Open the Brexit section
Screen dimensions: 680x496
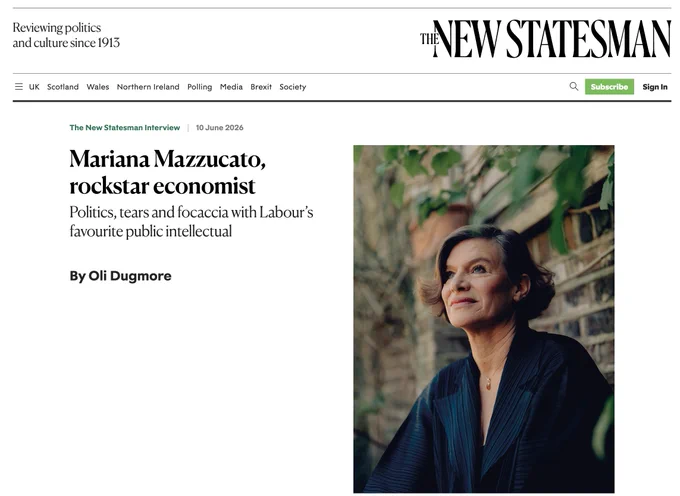point(261,87)
